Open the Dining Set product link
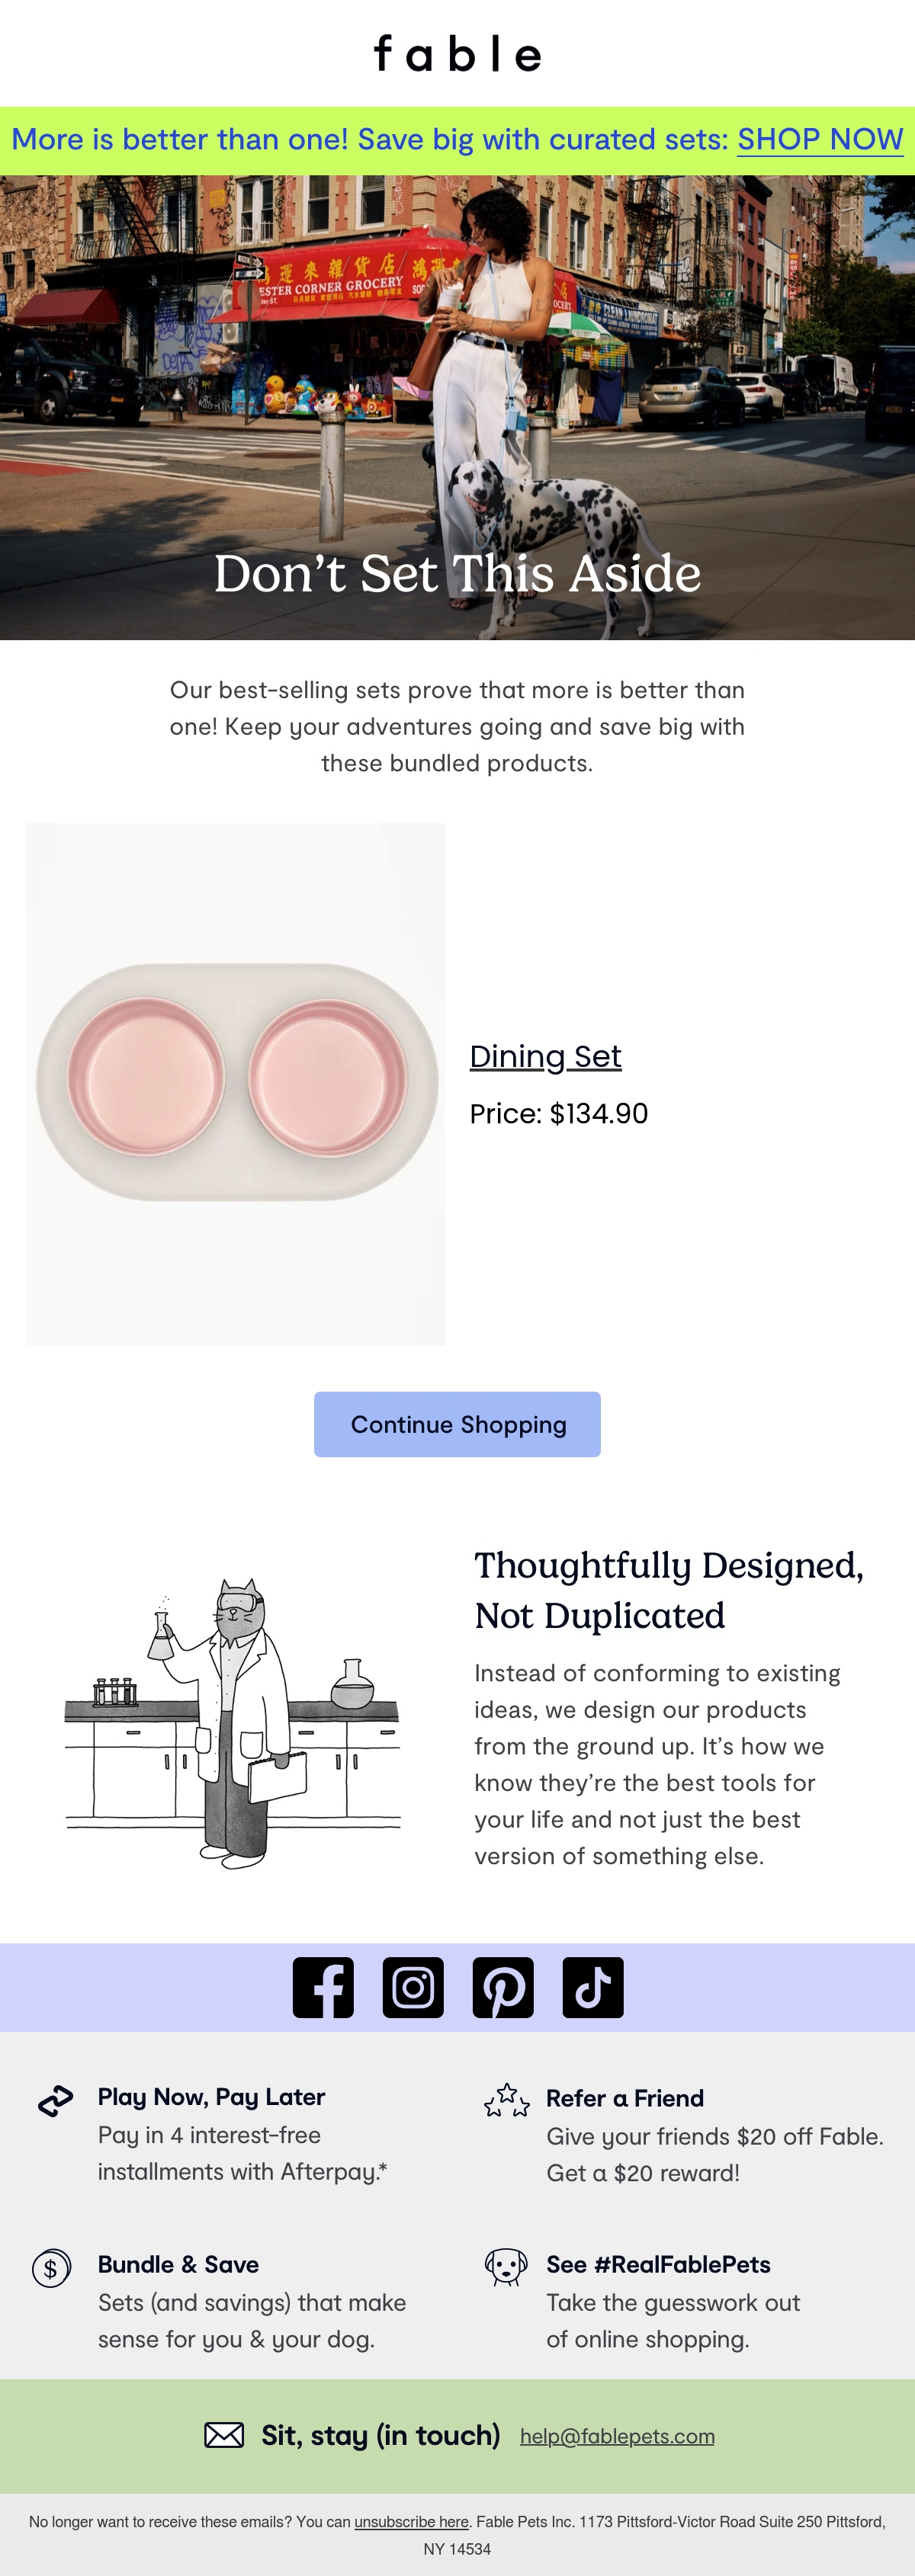This screenshot has height=2576, width=915. (546, 1056)
